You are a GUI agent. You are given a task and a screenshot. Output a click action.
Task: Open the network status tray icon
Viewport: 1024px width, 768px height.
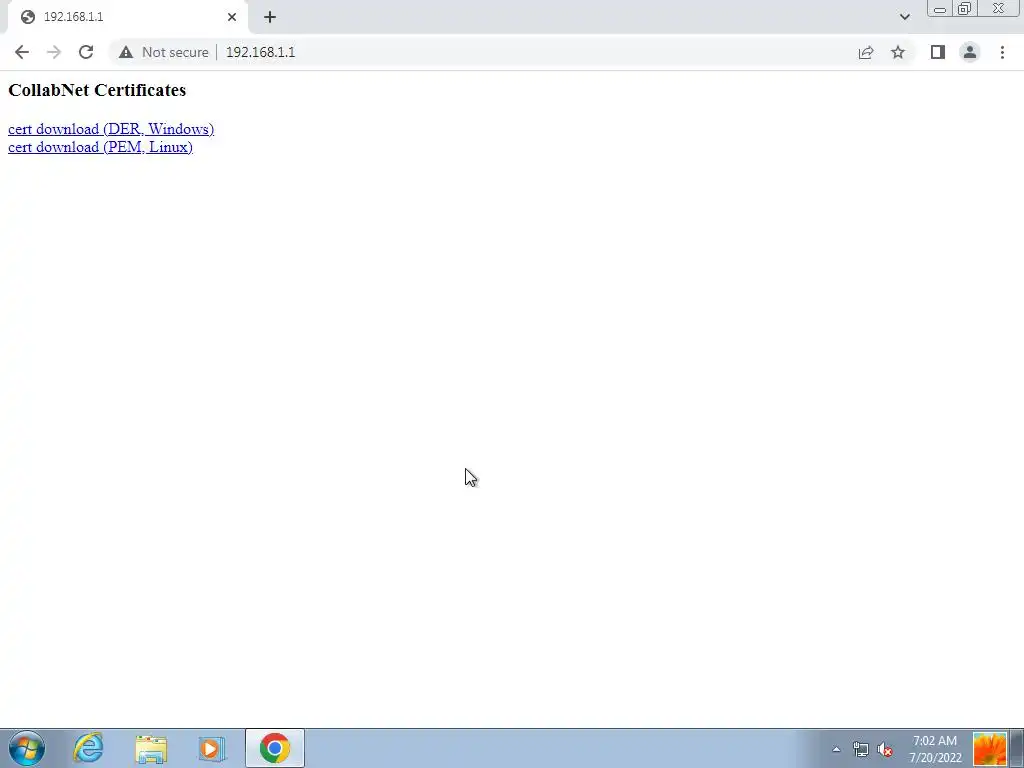[x=861, y=749]
